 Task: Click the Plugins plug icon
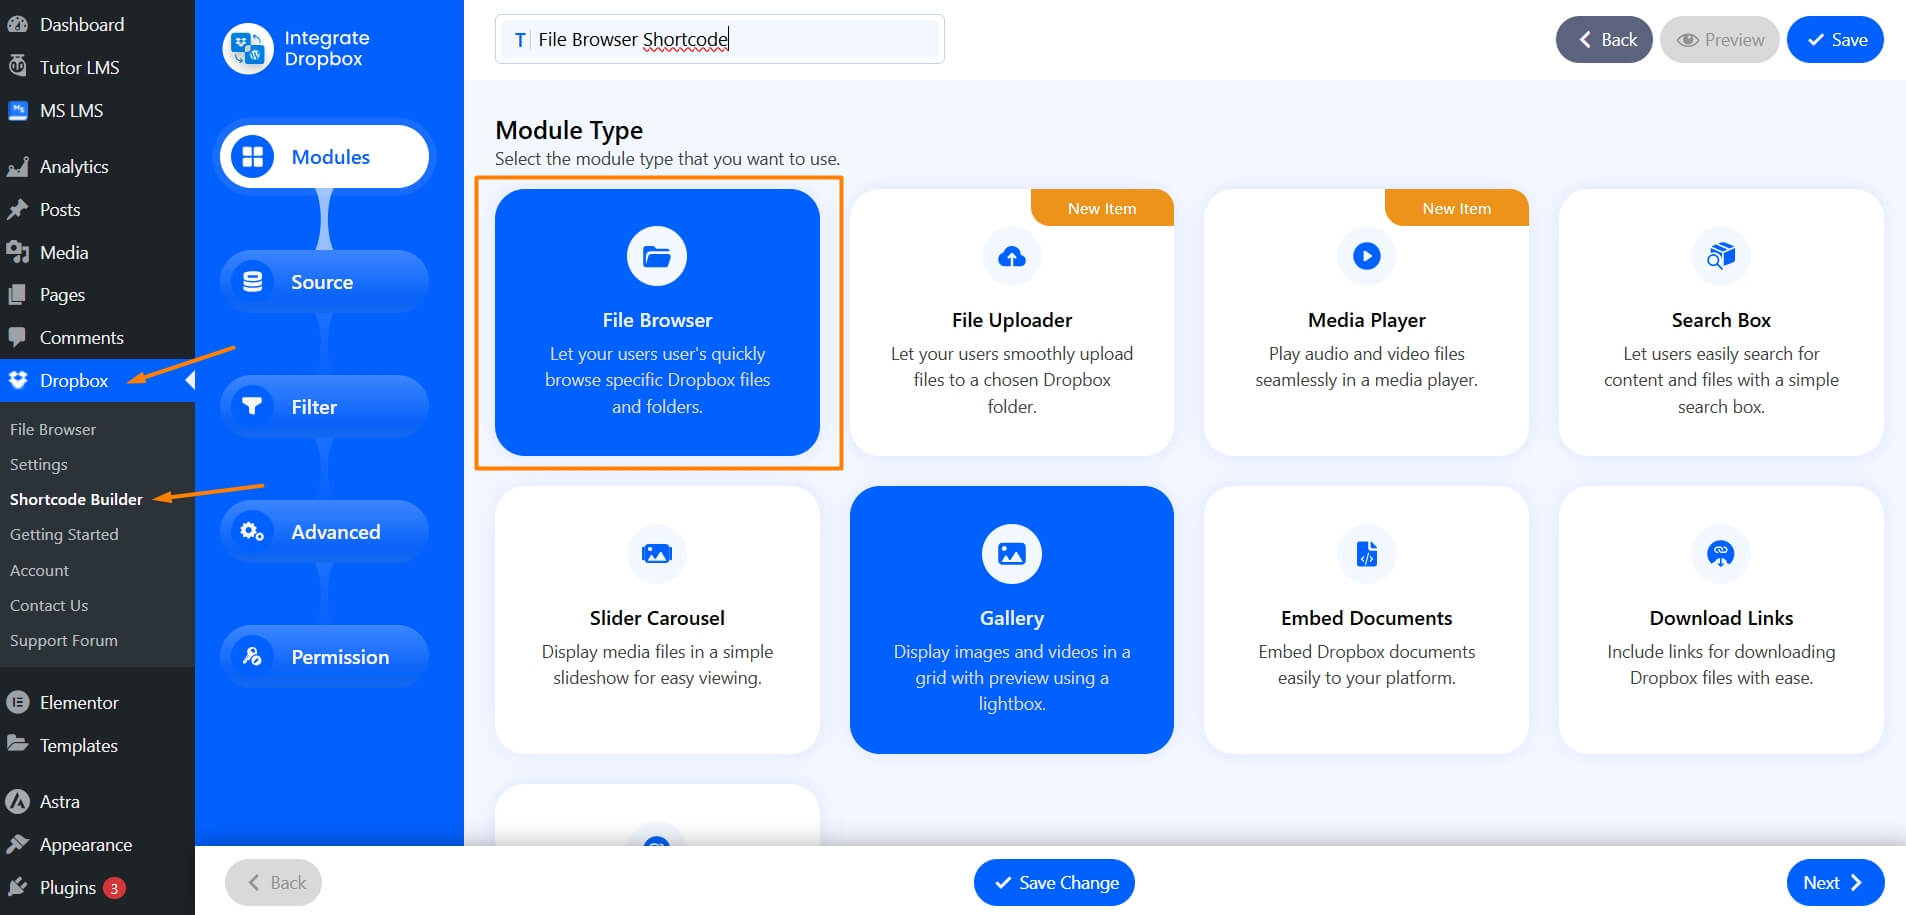click(x=17, y=887)
